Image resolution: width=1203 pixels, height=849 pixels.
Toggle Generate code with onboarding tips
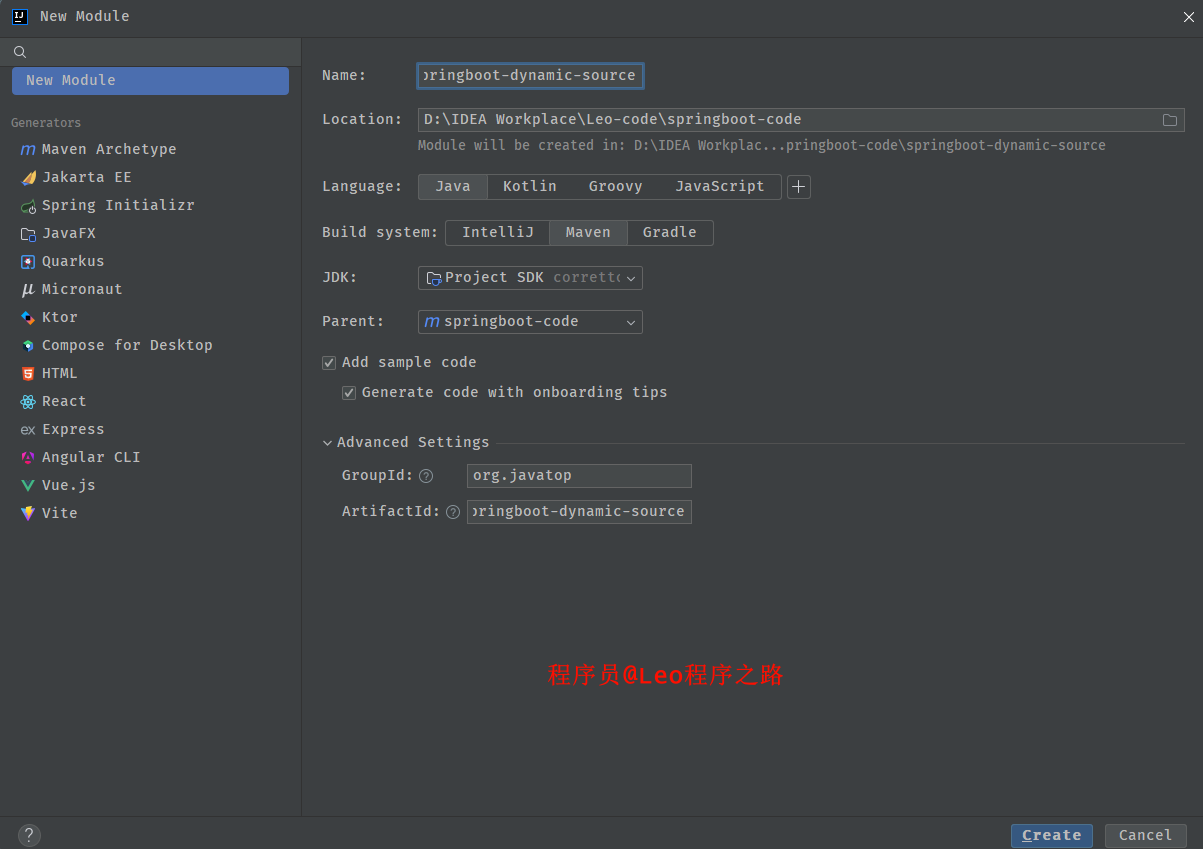pyautogui.click(x=349, y=393)
